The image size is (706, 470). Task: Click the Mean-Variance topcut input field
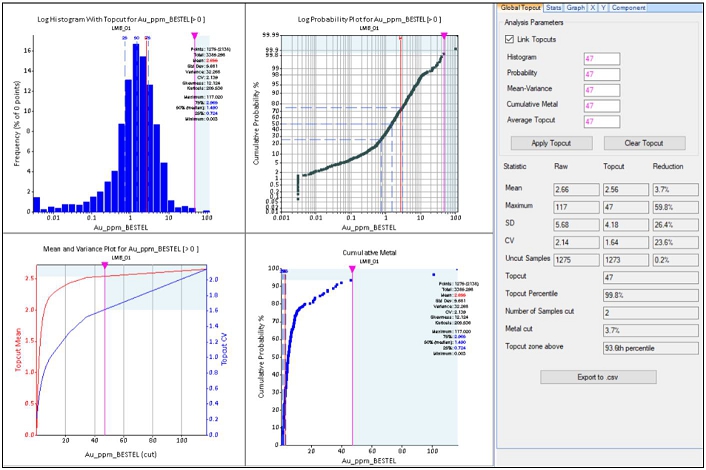click(x=601, y=89)
